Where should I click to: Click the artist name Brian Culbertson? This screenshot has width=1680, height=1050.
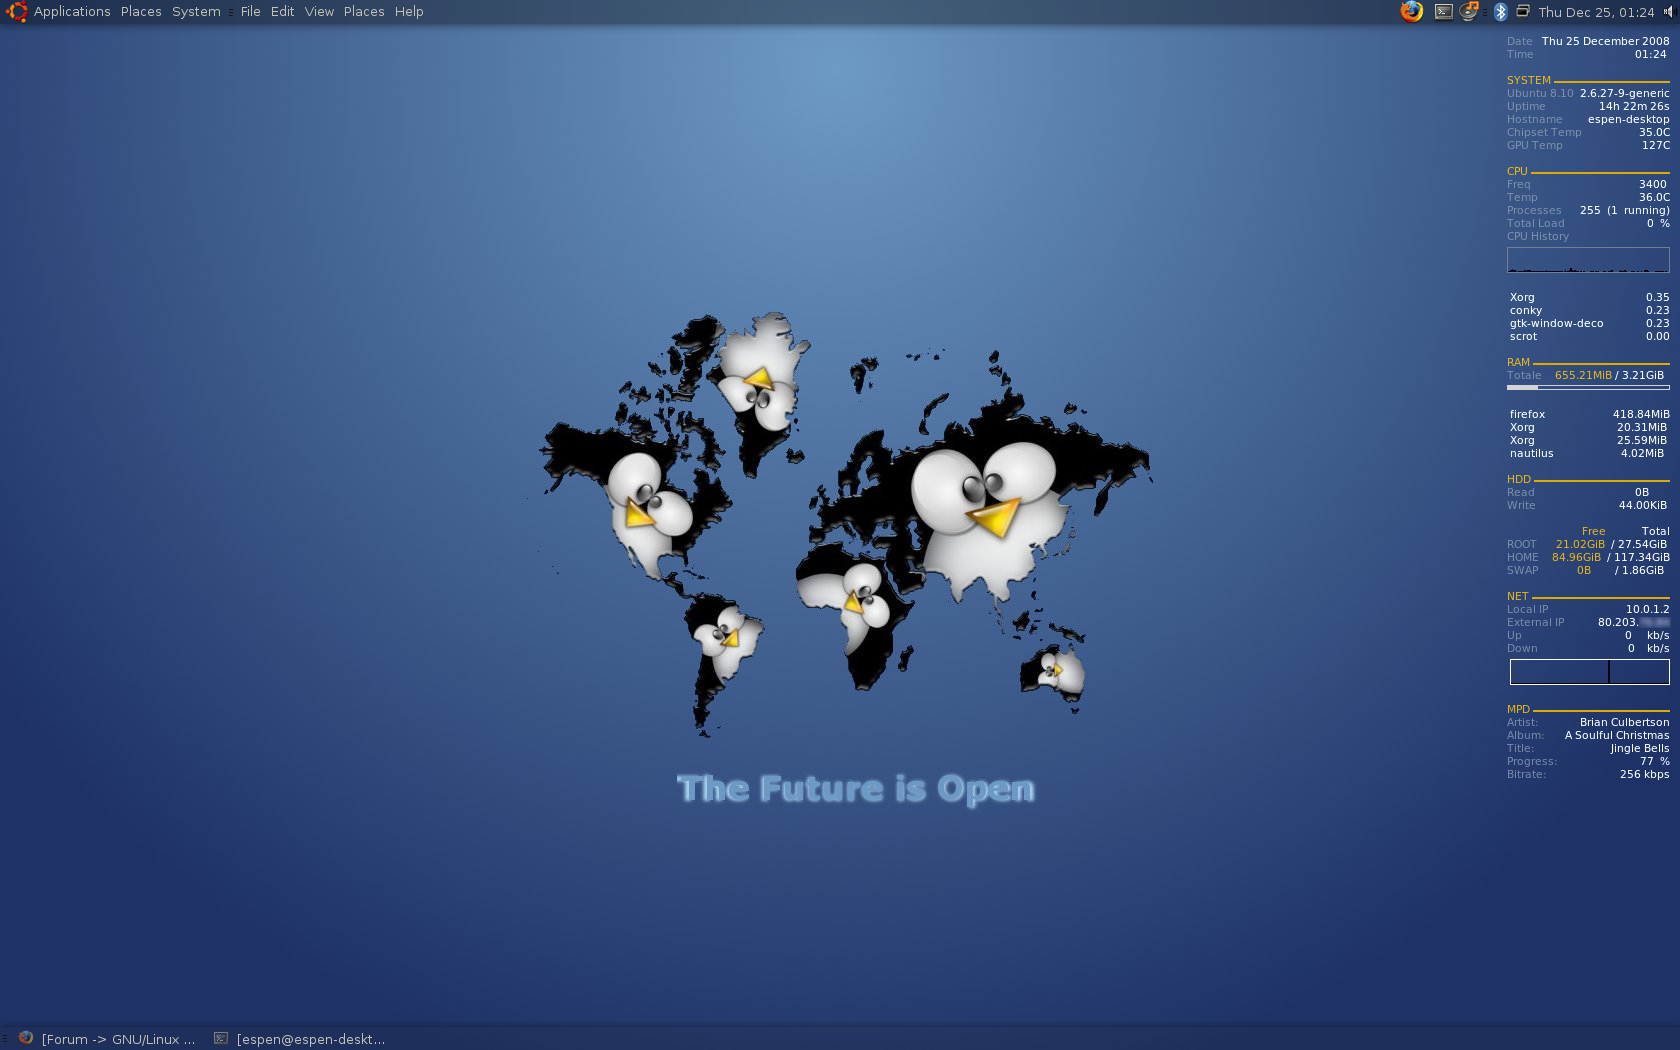click(1624, 722)
